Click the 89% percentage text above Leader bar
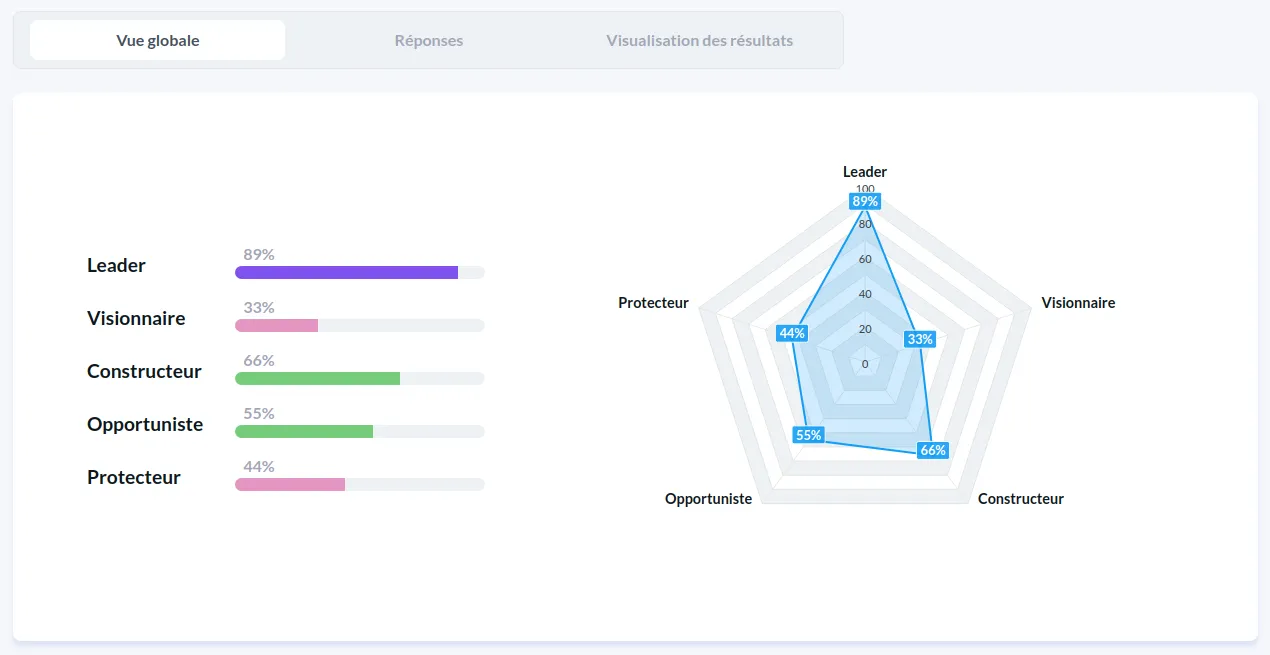Image resolution: width=1270 pixels, height=655 pixels. click(257, 254)
